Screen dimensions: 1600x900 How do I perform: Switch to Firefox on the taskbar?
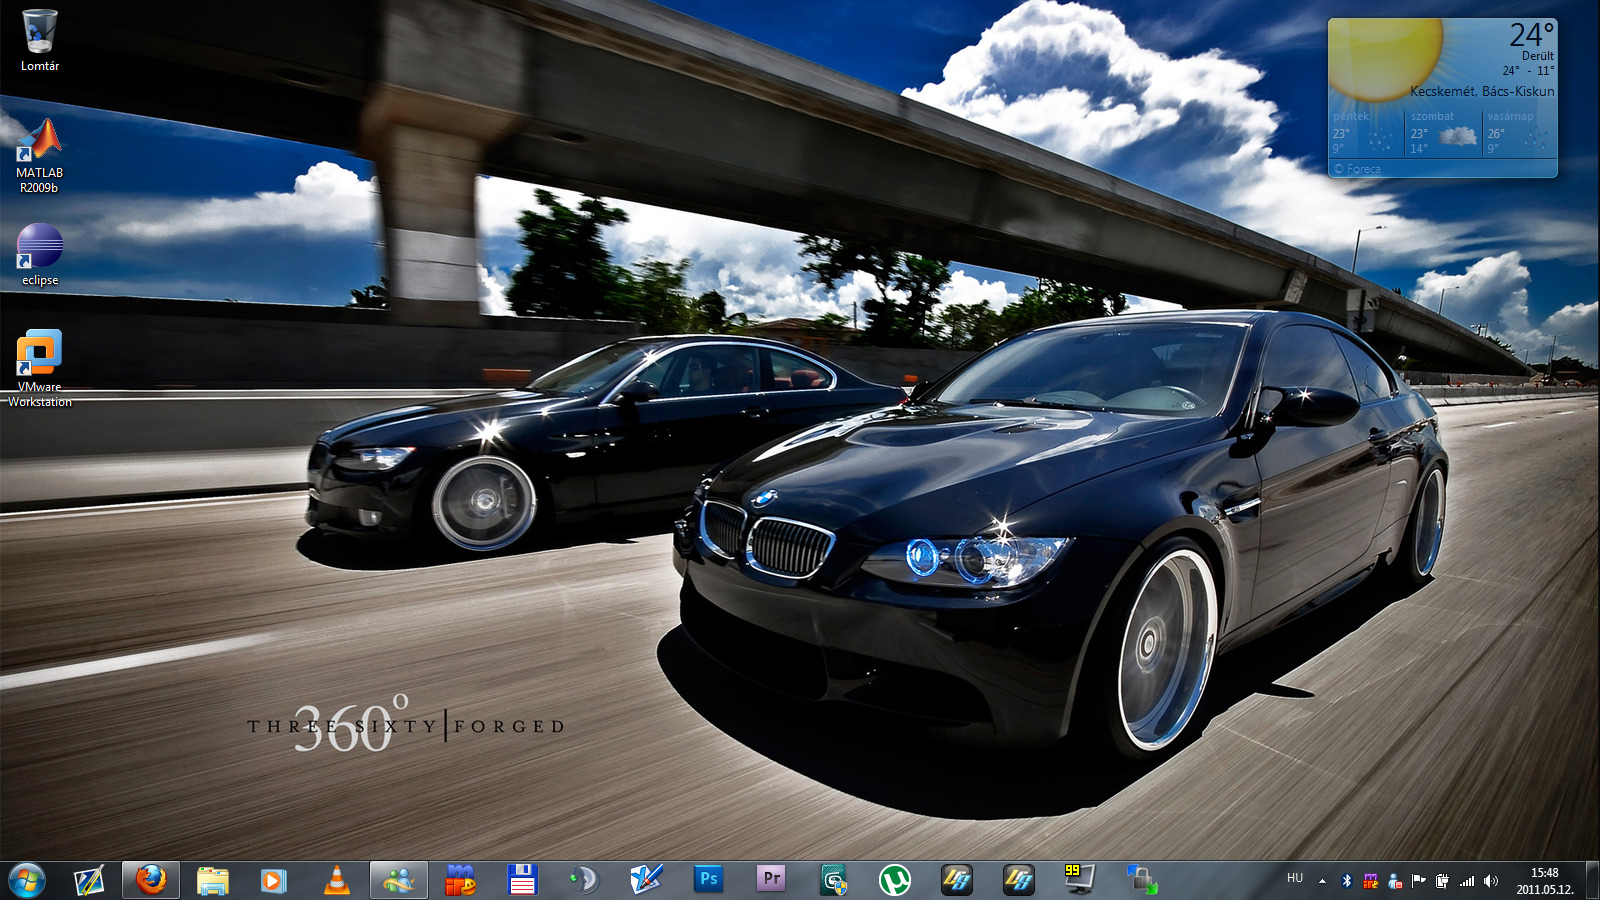click(151, 880)
